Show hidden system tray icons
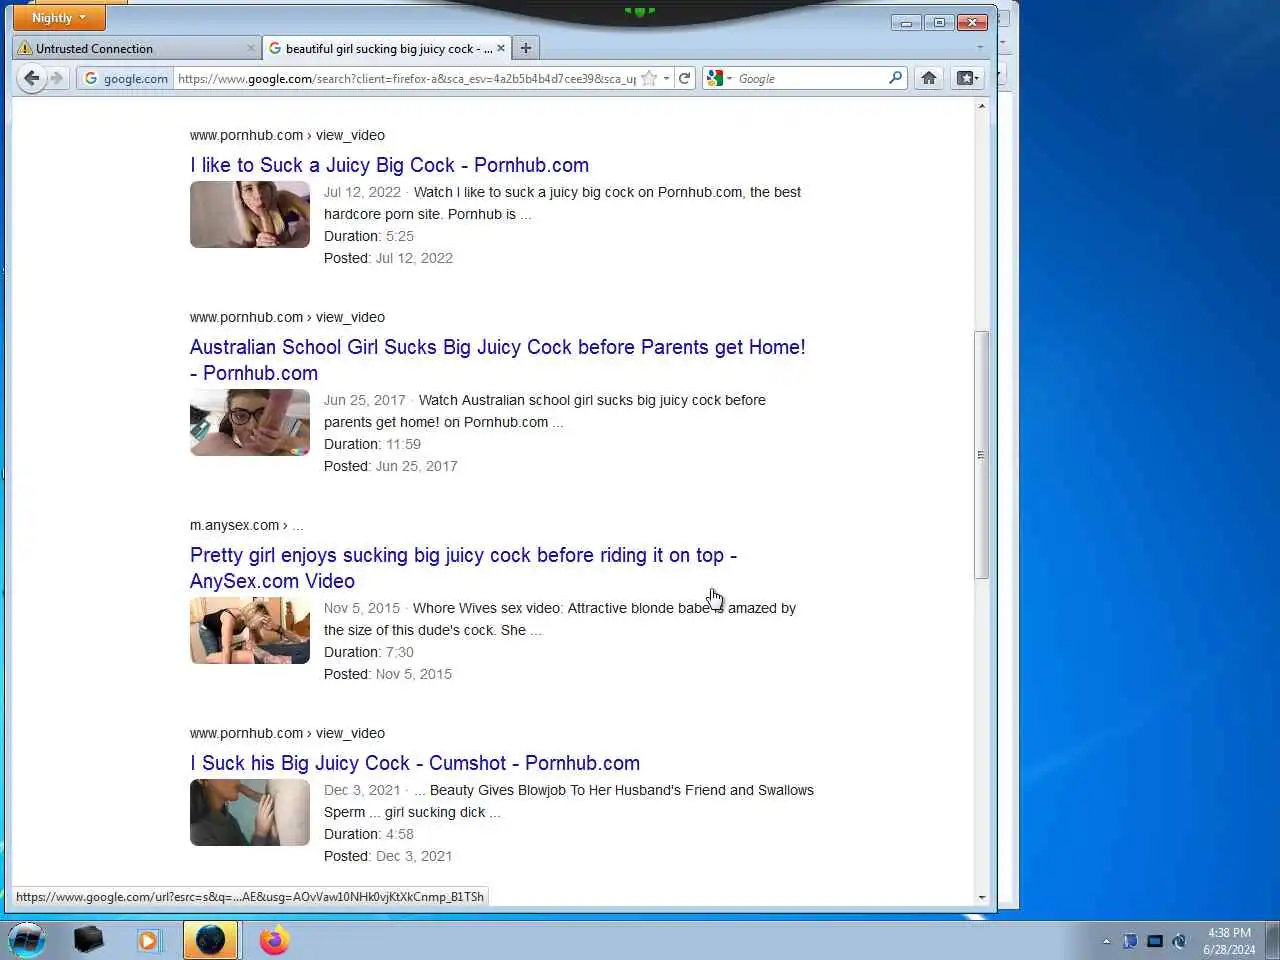The width and height of the screenshot is (1280, 960). point(1106,941)
